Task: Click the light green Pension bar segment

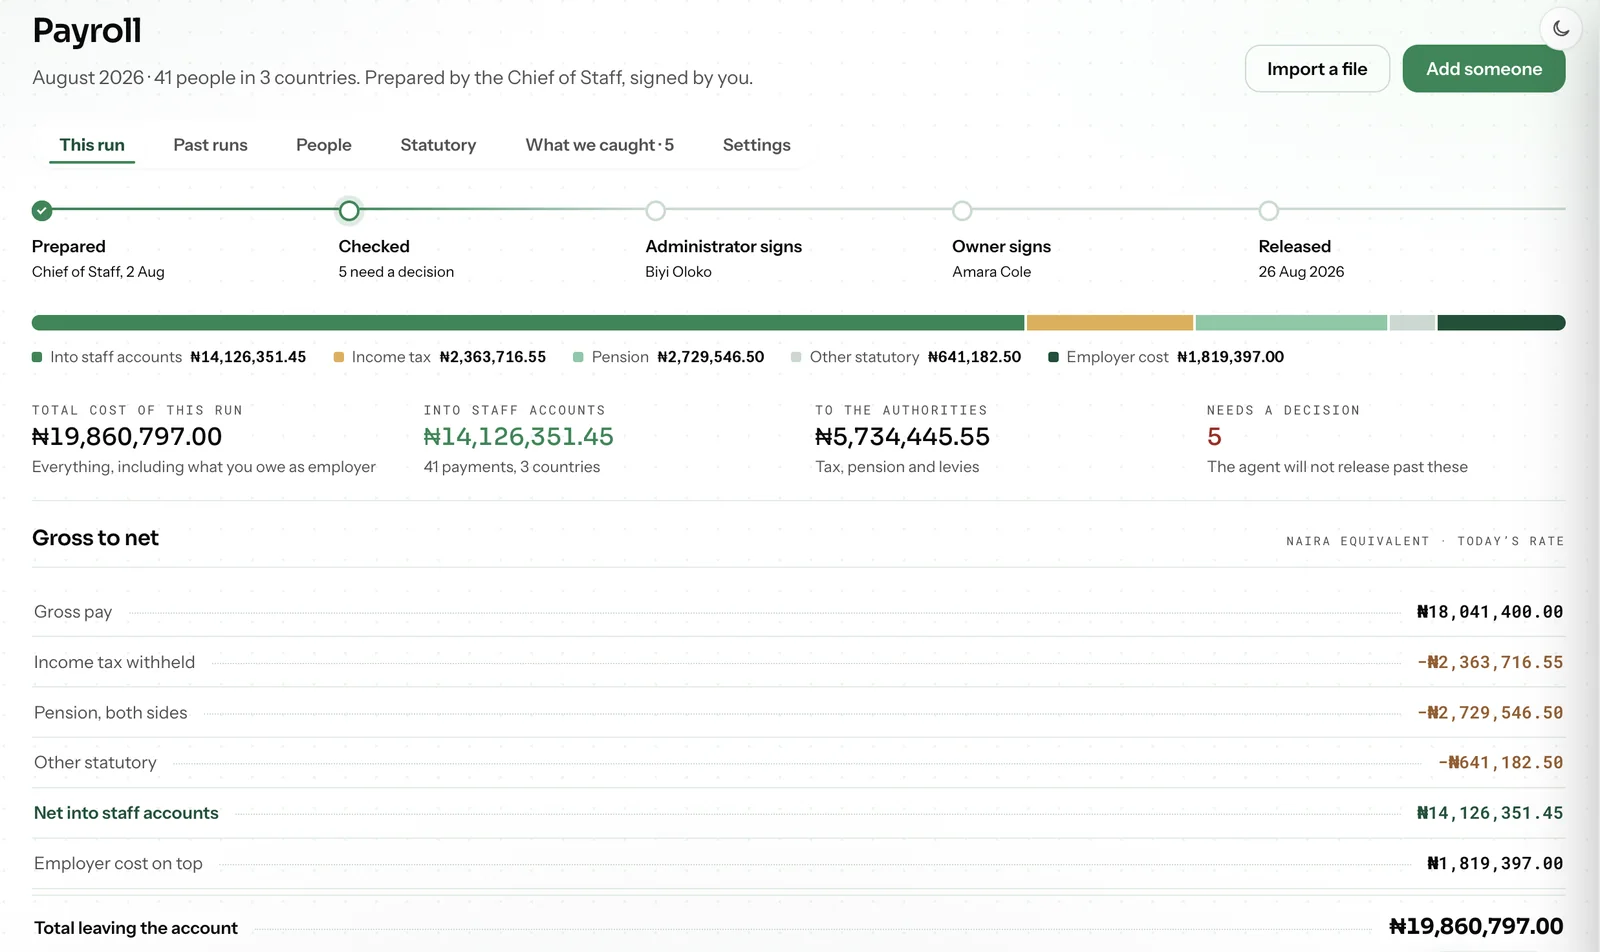Action: point(1291,323)
